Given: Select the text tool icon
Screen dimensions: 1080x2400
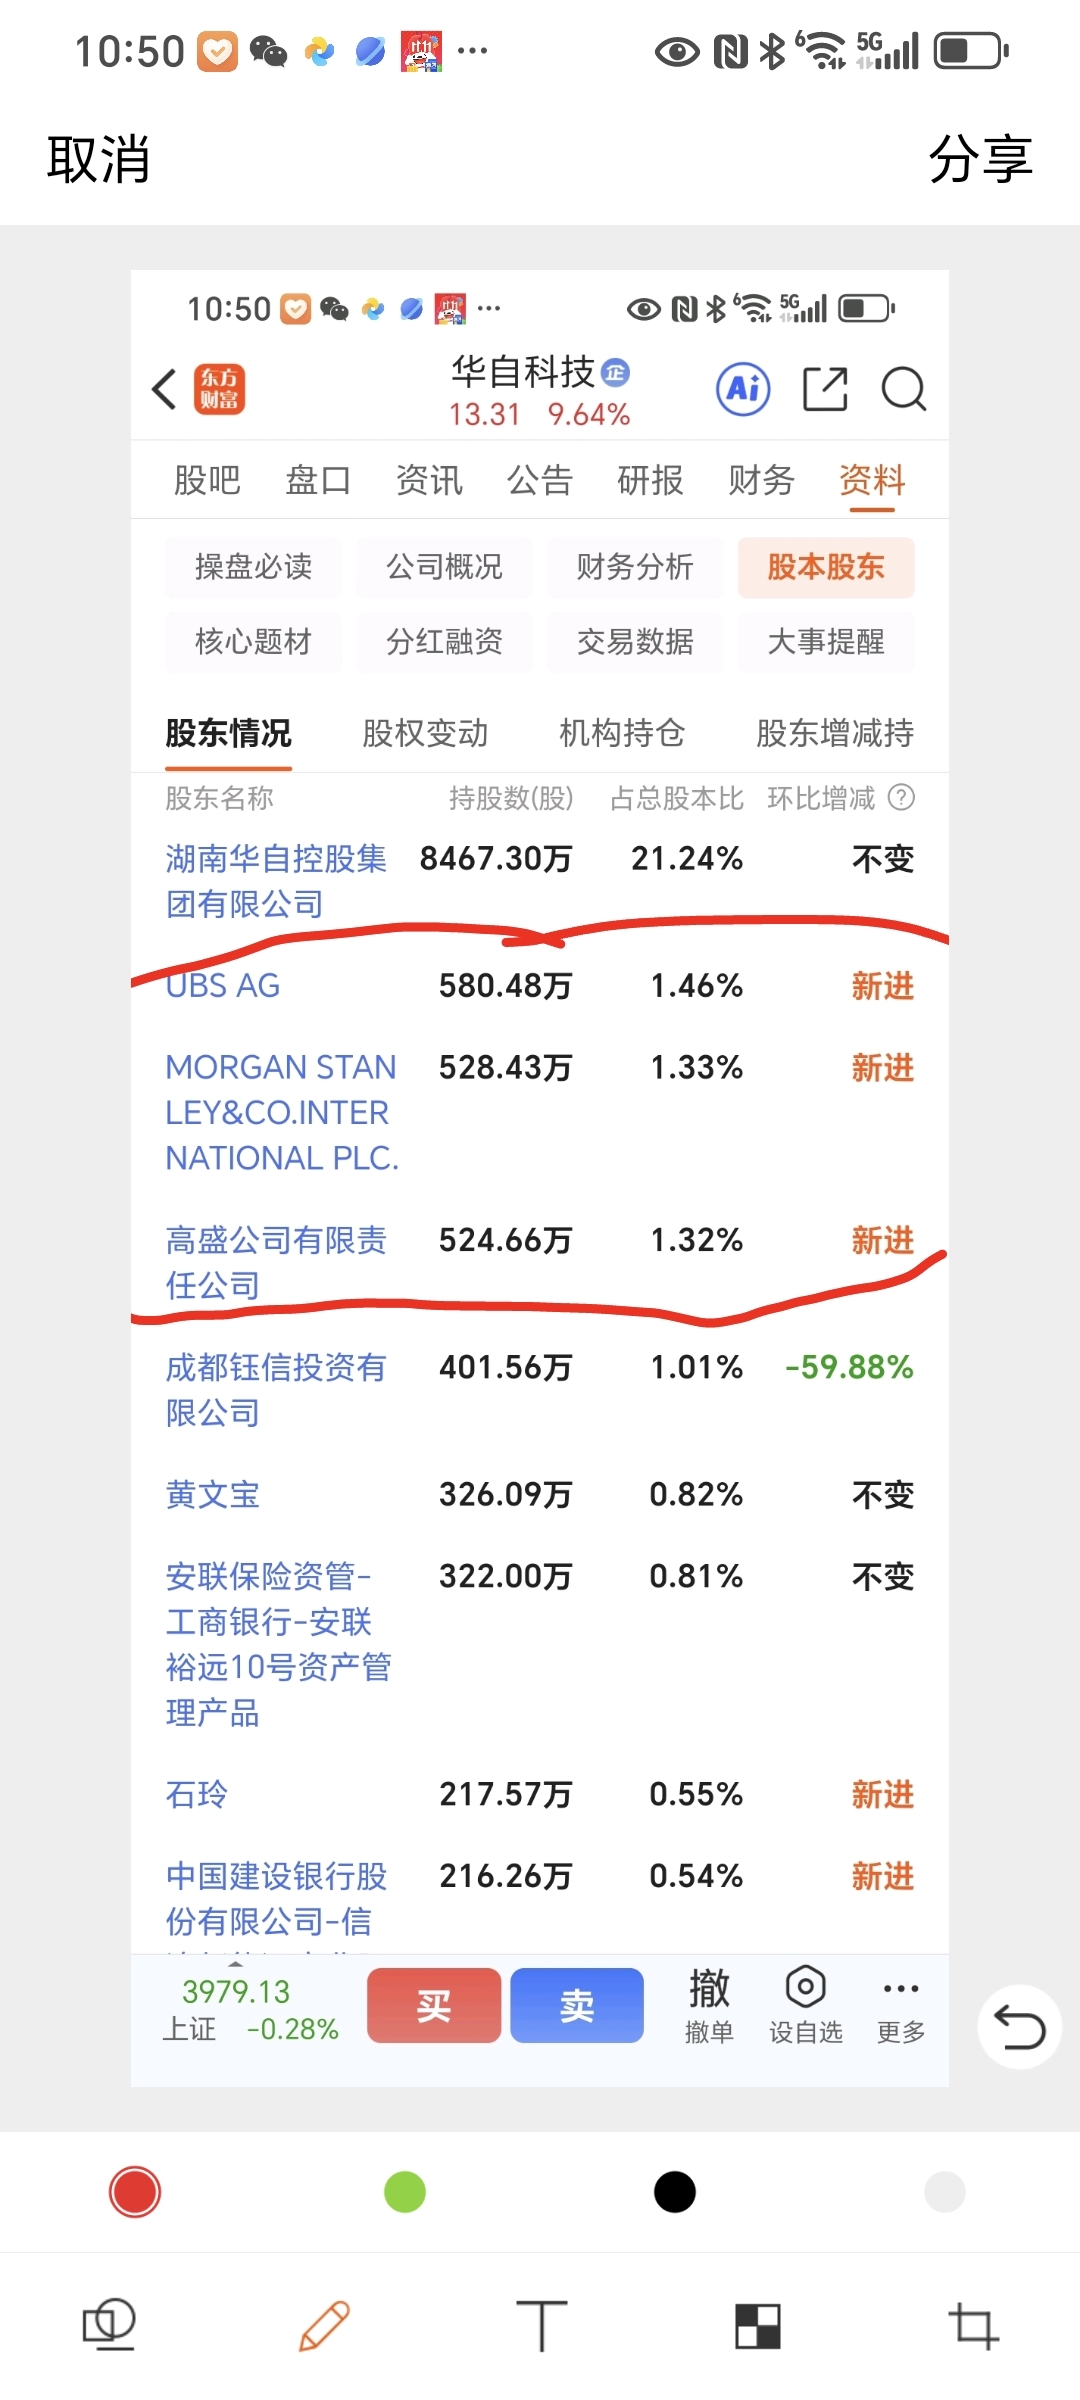Looking at the screenshot, I should click(541, 2325).
